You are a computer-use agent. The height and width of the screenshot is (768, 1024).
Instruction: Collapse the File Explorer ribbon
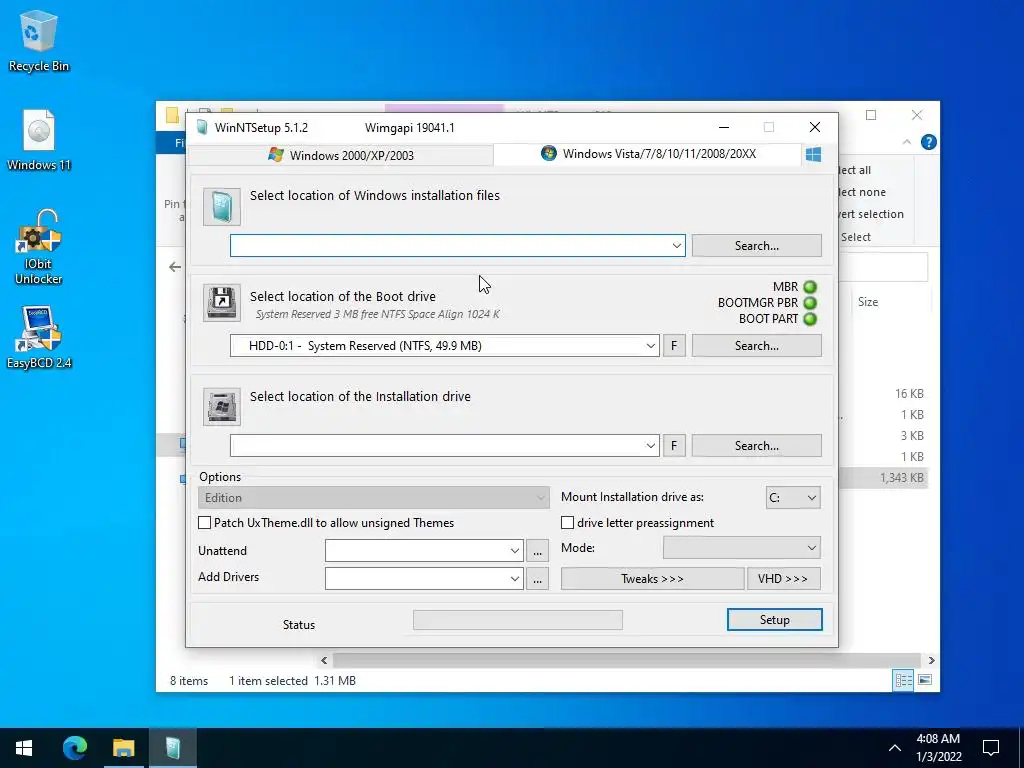click(906, 142)
